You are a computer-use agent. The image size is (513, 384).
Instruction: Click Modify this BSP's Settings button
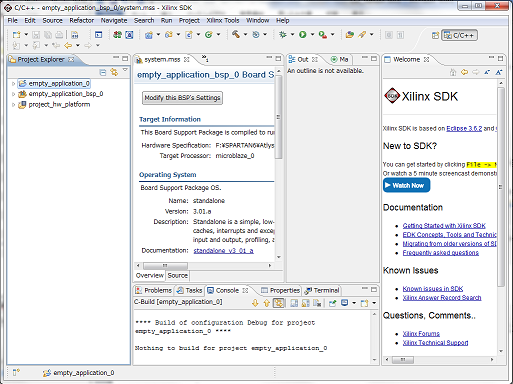pyautogui.click(x=182, y=98)
